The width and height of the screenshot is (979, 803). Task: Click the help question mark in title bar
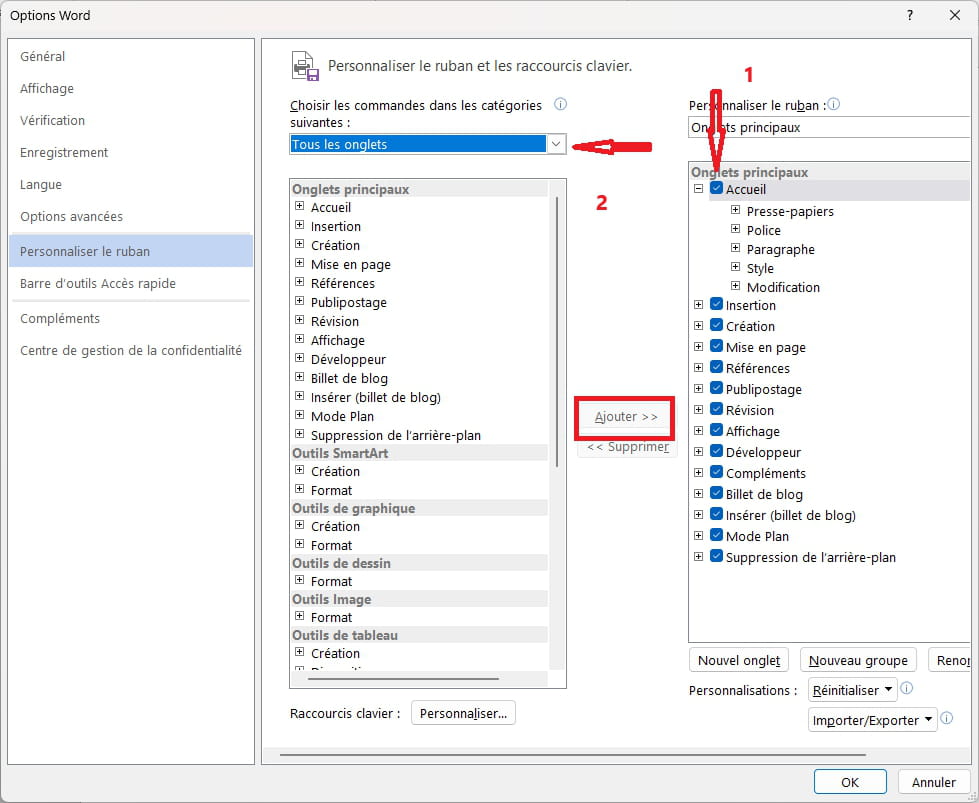pyautogui.click(x=910, y=15)
